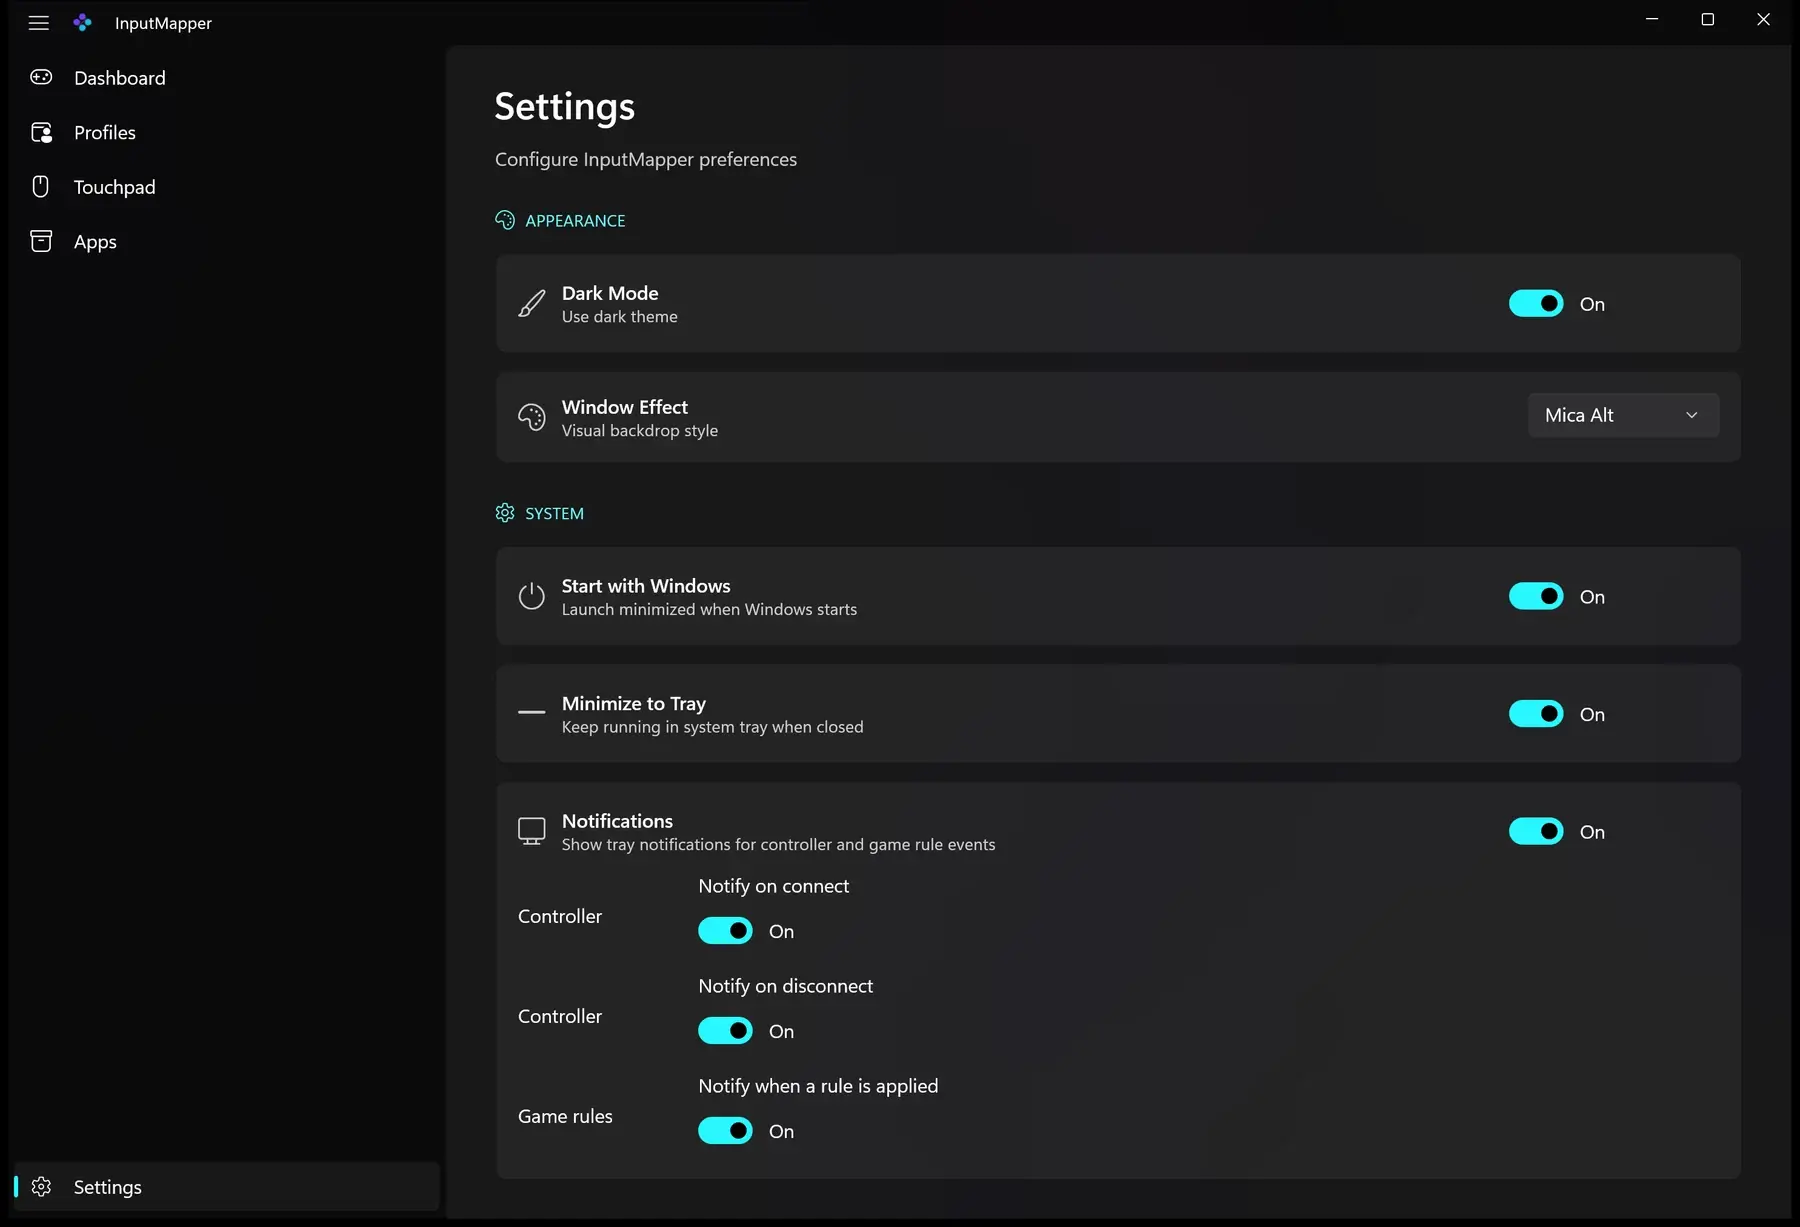Open the Mica Alt window effect dropdown
1800x1227 pixels.
[1623, 415]
